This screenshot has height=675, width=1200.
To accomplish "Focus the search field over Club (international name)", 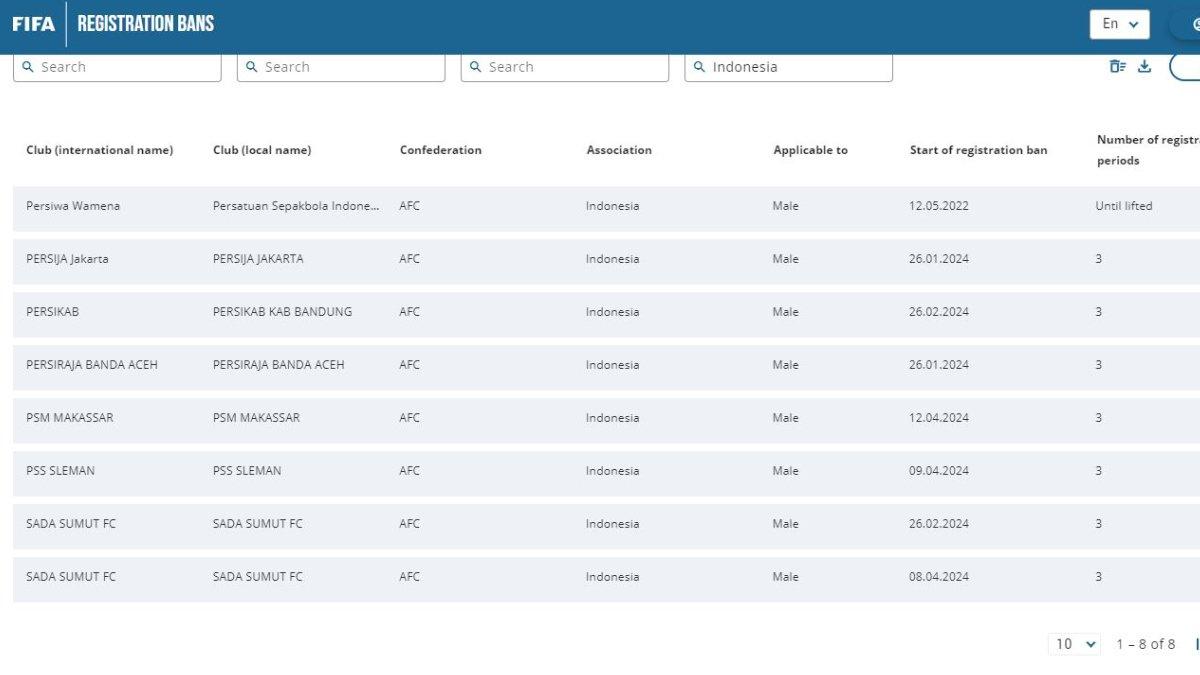I will (117, 67).
